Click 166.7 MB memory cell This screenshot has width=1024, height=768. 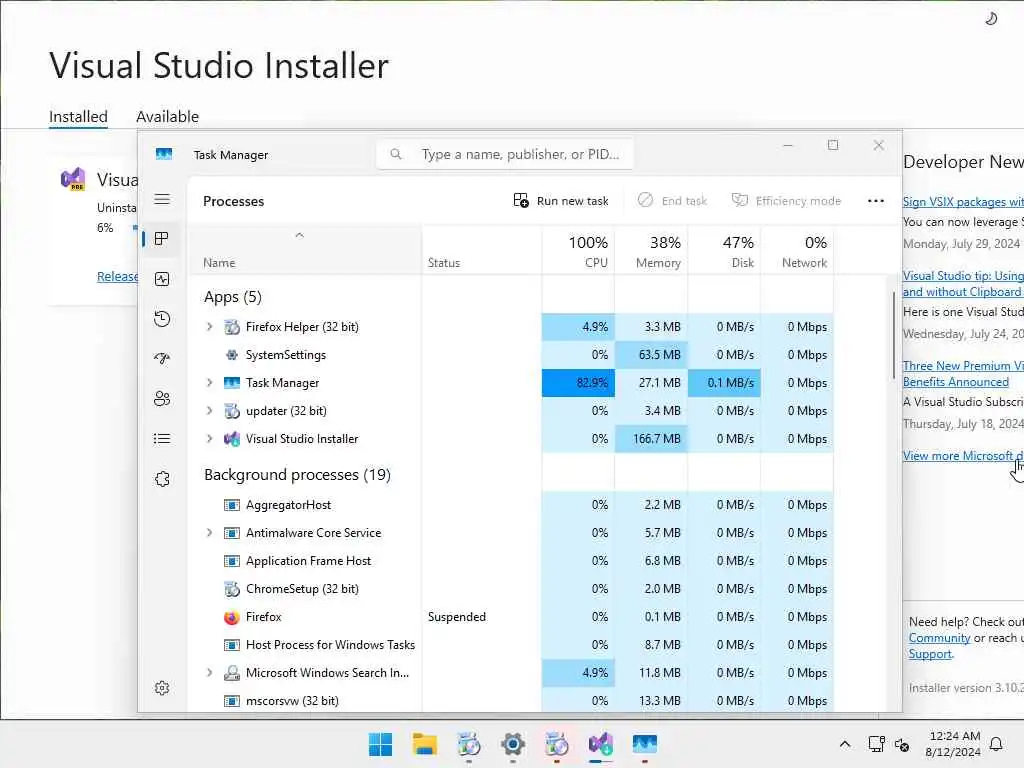[651, 439]
